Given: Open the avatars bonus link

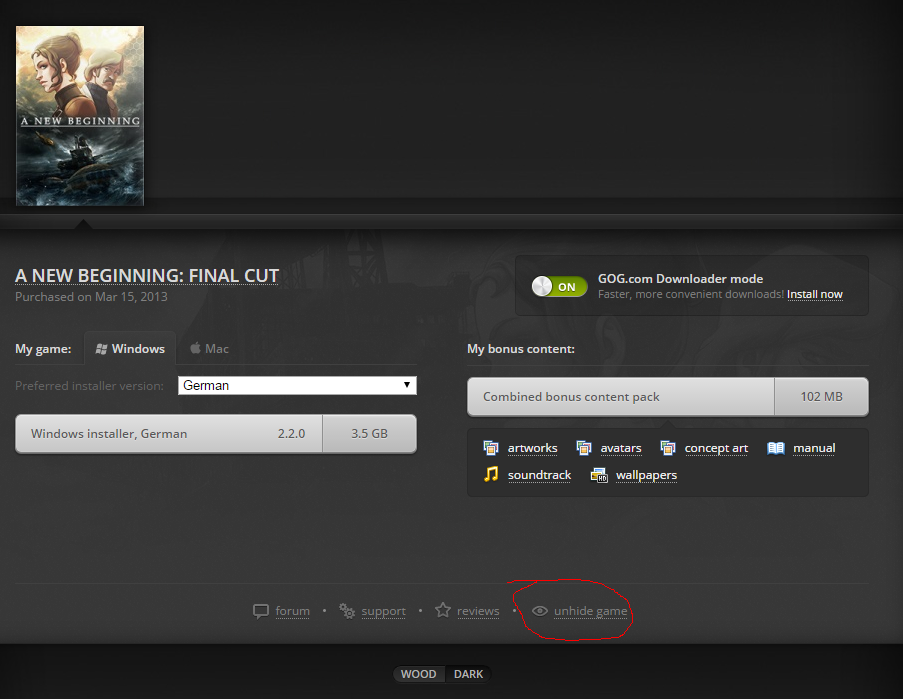Looking at the screenshot, I should coord(621,448).
